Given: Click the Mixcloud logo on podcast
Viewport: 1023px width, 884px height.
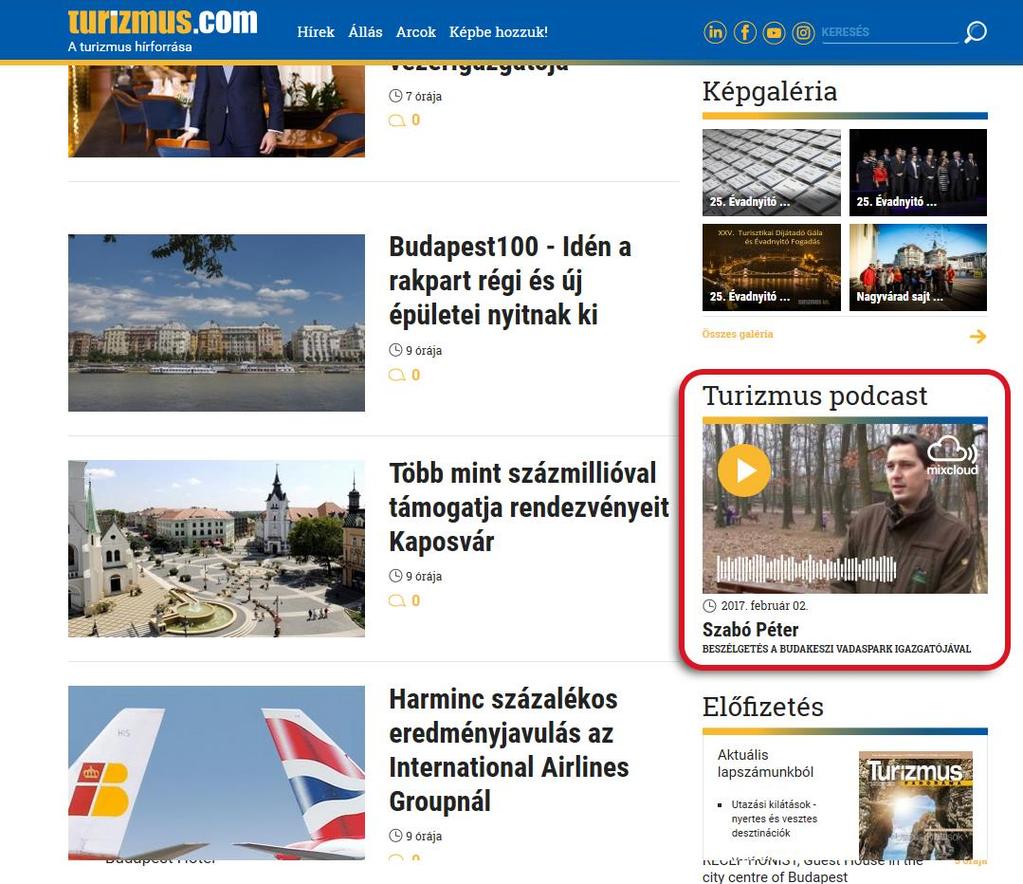Looking at the screenshot, I should coord(953,455).
